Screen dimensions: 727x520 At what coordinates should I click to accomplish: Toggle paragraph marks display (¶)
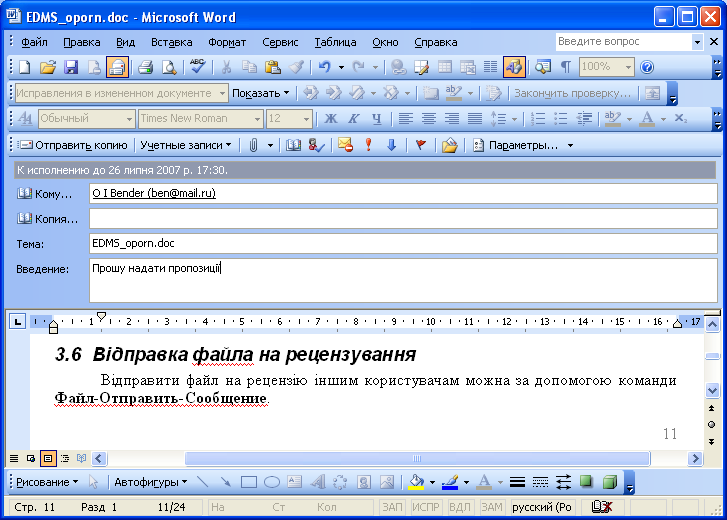pyautogui.click(x=566, y=67)
